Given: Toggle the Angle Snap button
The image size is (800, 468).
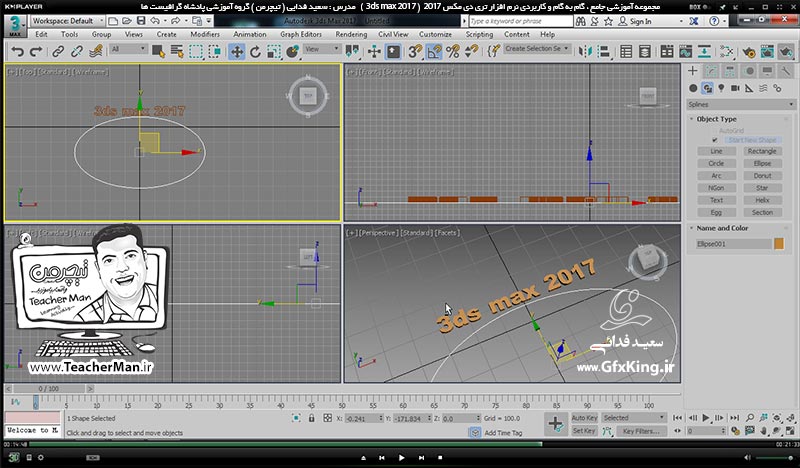Looking at the screenshot, I should [x=434, y=52].
